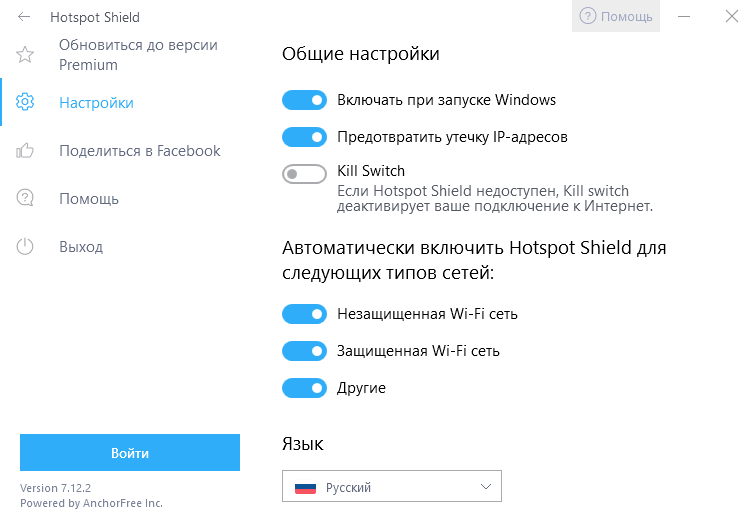756x526 pixels.
Task: Toggle the Другие networks switch
Action: coord(305,388)
